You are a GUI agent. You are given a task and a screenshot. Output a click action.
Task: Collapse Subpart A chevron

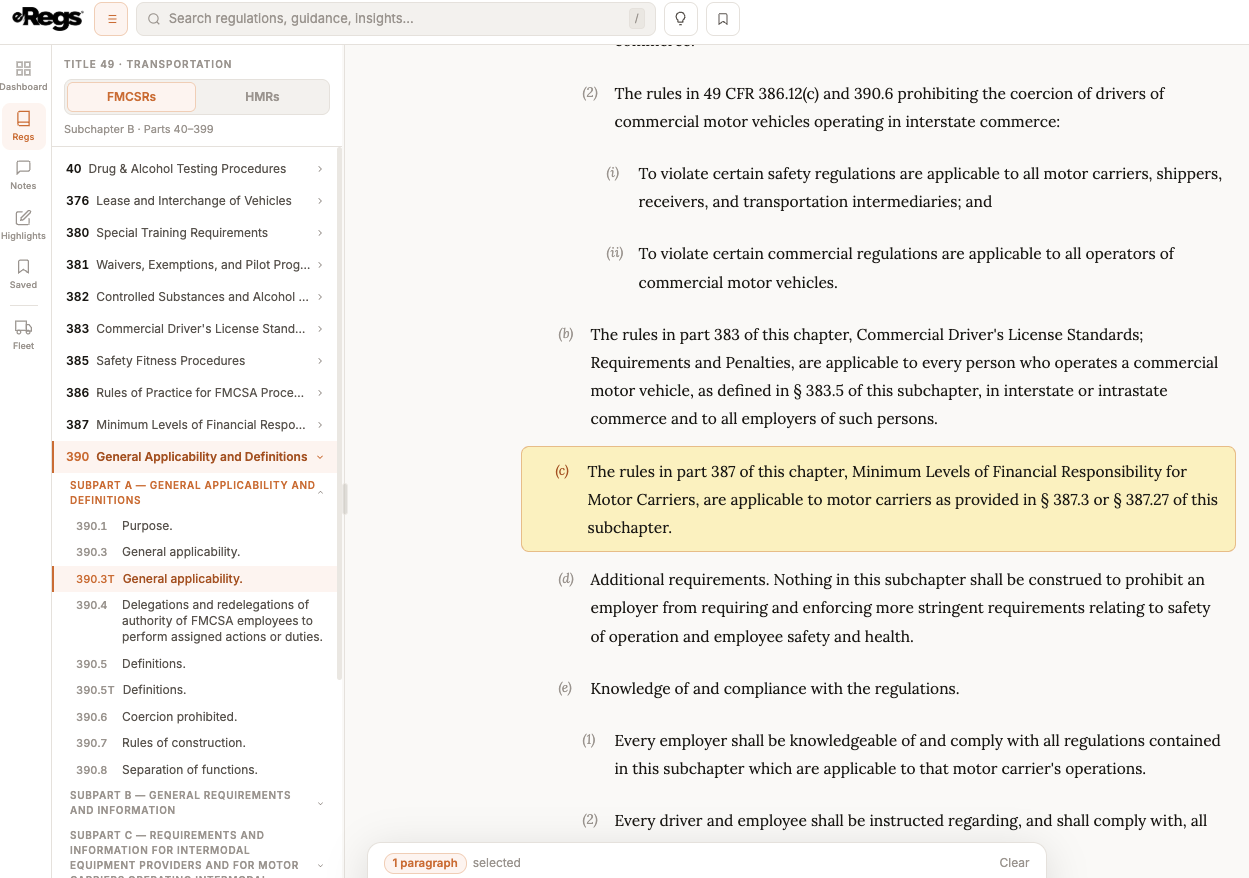click(x=321, y=493)
